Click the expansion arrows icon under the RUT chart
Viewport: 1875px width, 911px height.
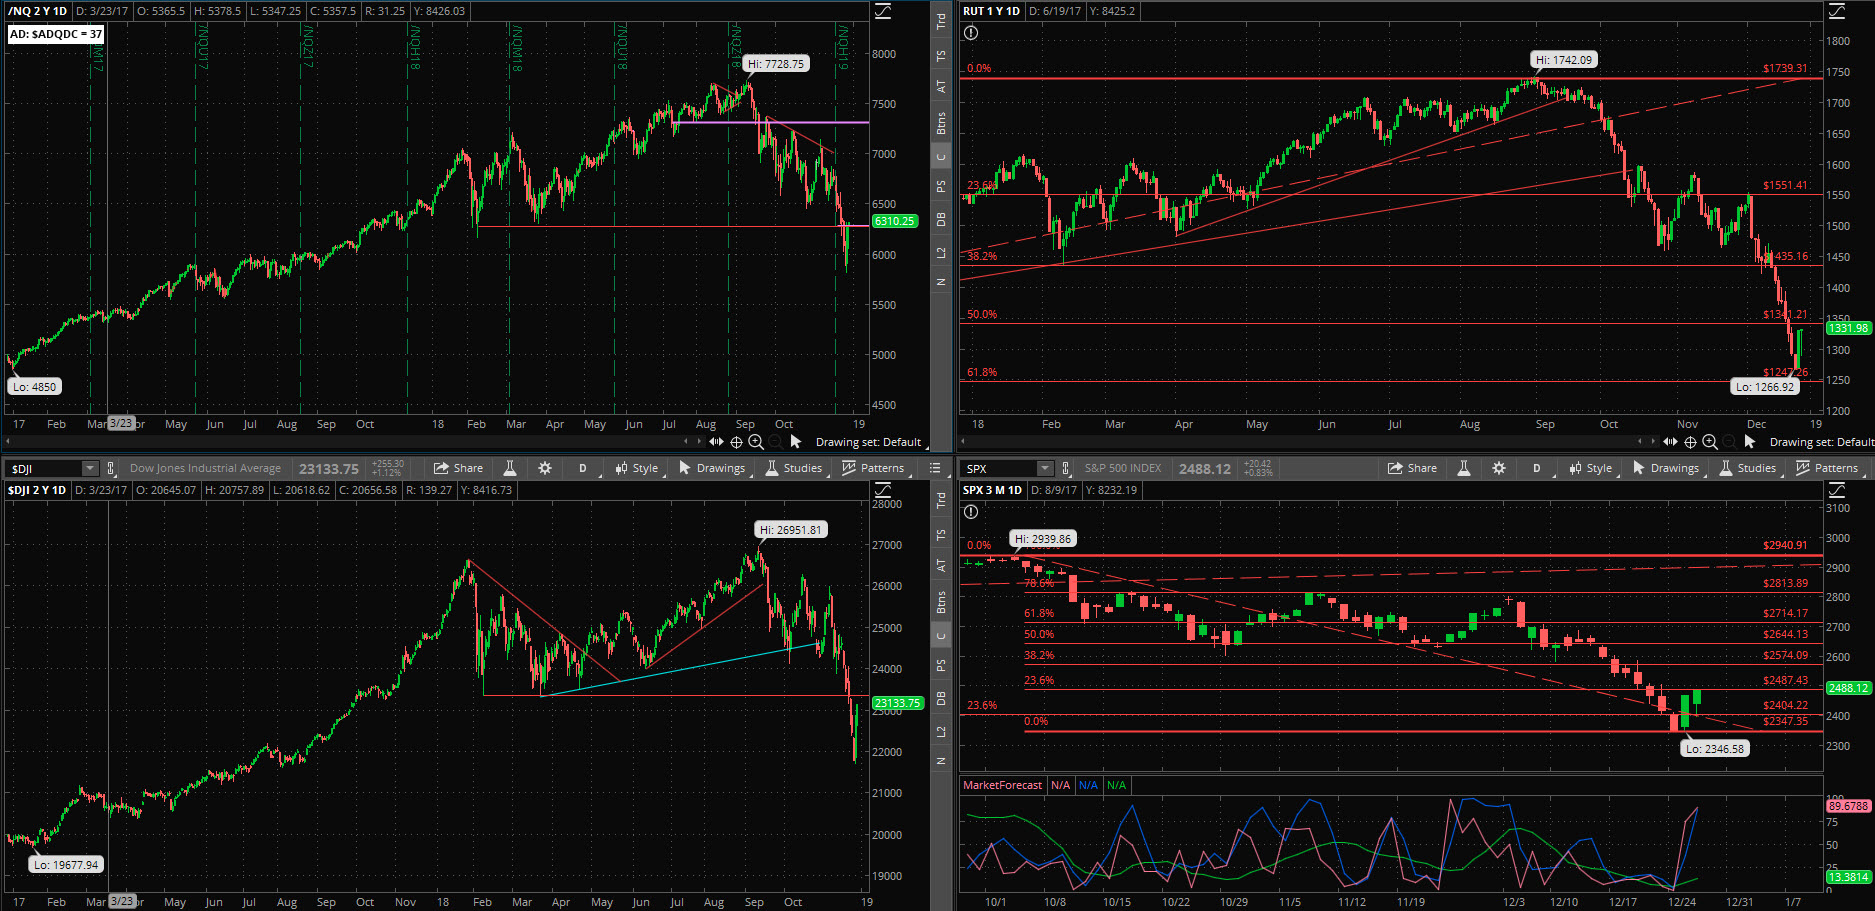[x=1670, y=441]
